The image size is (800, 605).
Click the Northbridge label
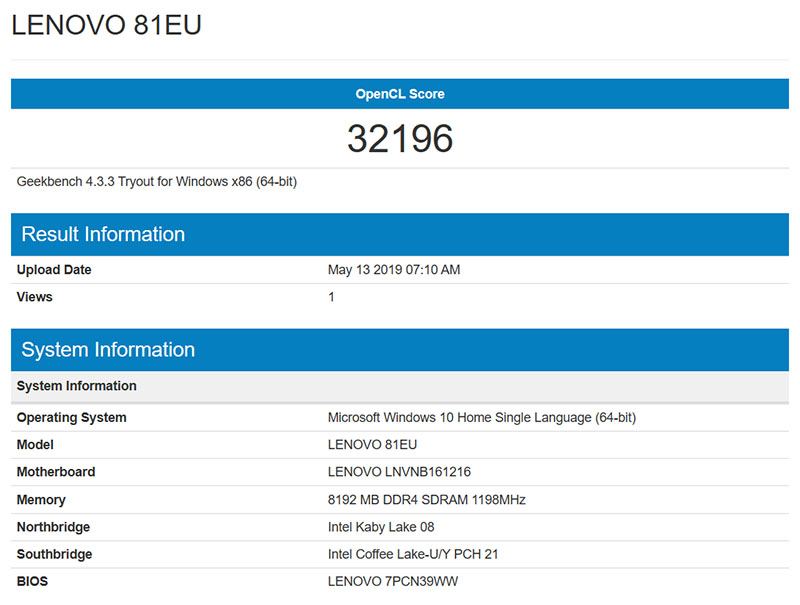click(54, 527)
